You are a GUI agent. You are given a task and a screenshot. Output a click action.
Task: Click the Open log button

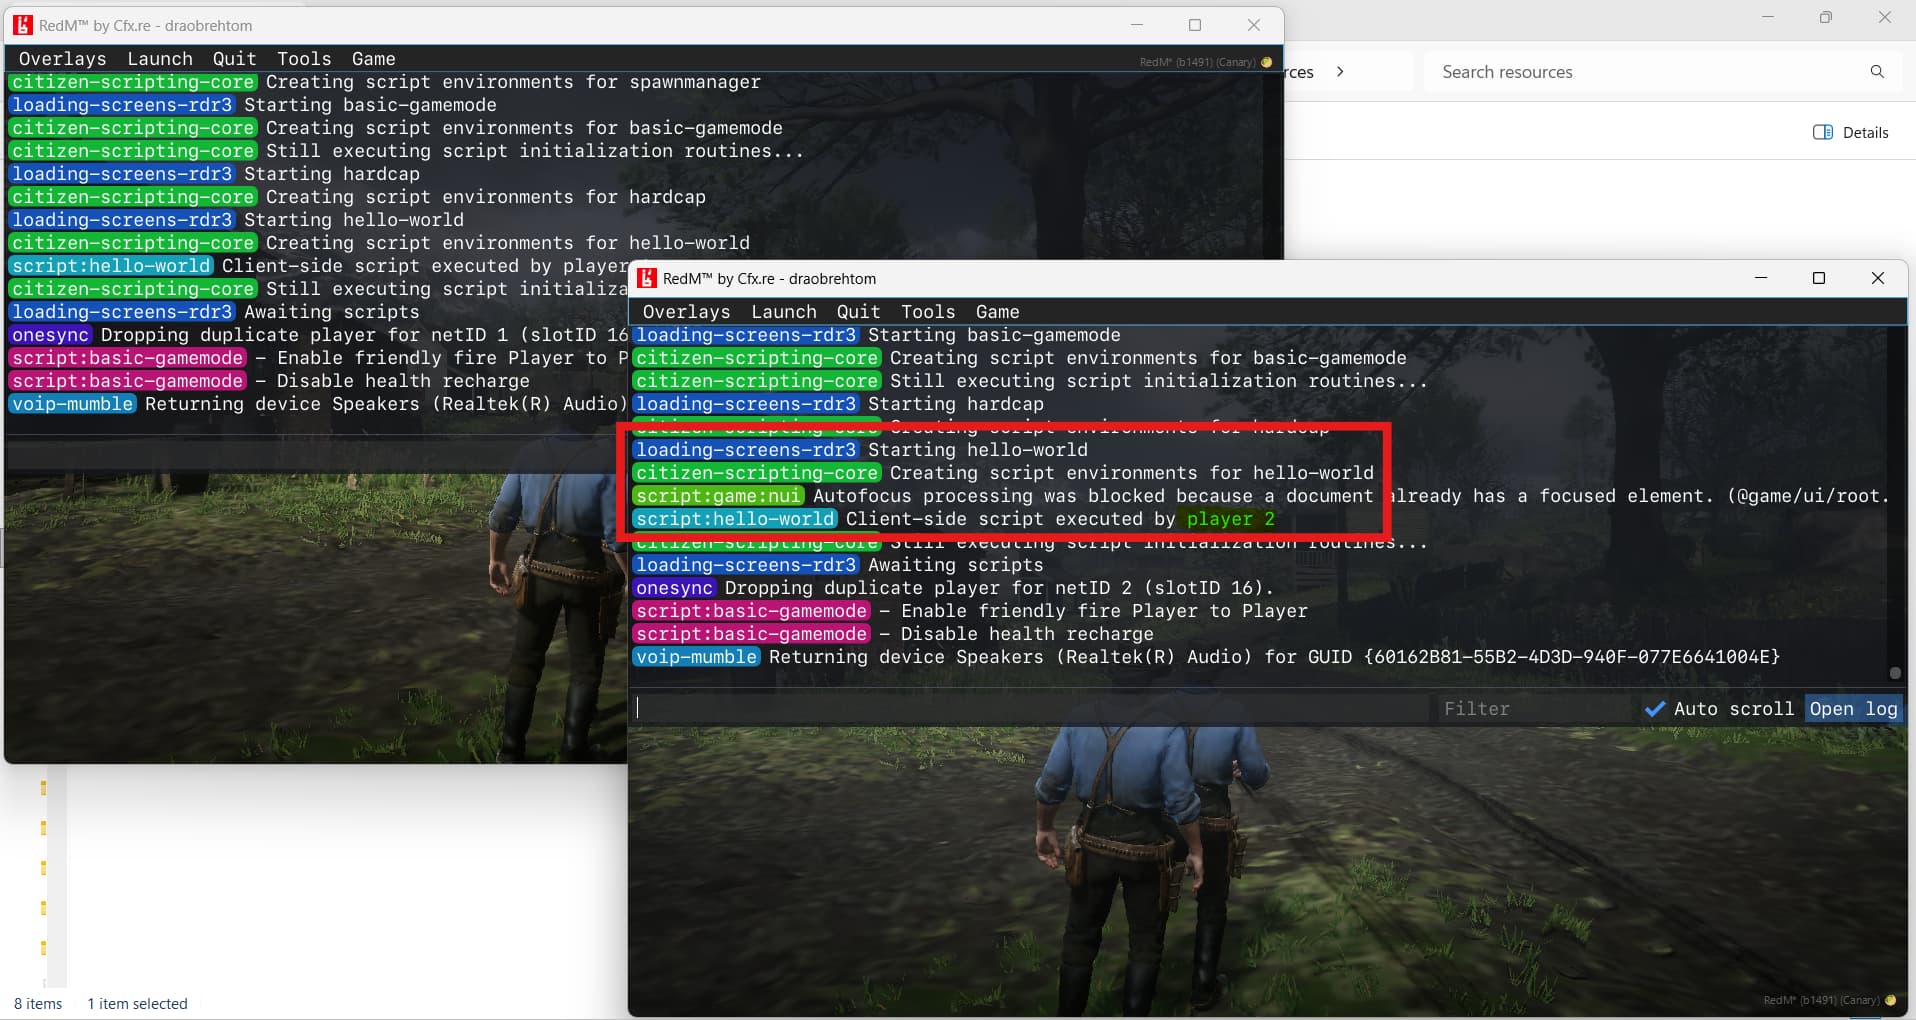pyautogui.click(x=1853, y=709)
